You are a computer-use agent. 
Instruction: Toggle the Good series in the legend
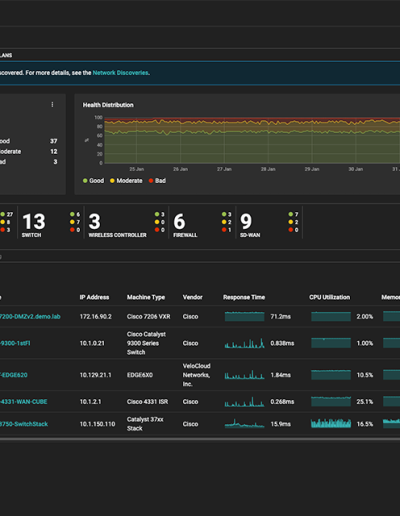94,181
